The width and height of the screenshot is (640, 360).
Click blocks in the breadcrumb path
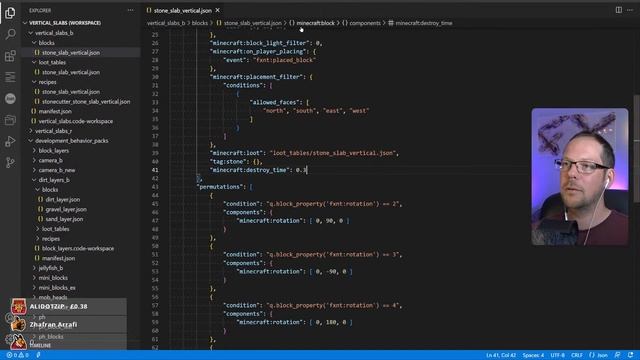click(x=200, y=23)
